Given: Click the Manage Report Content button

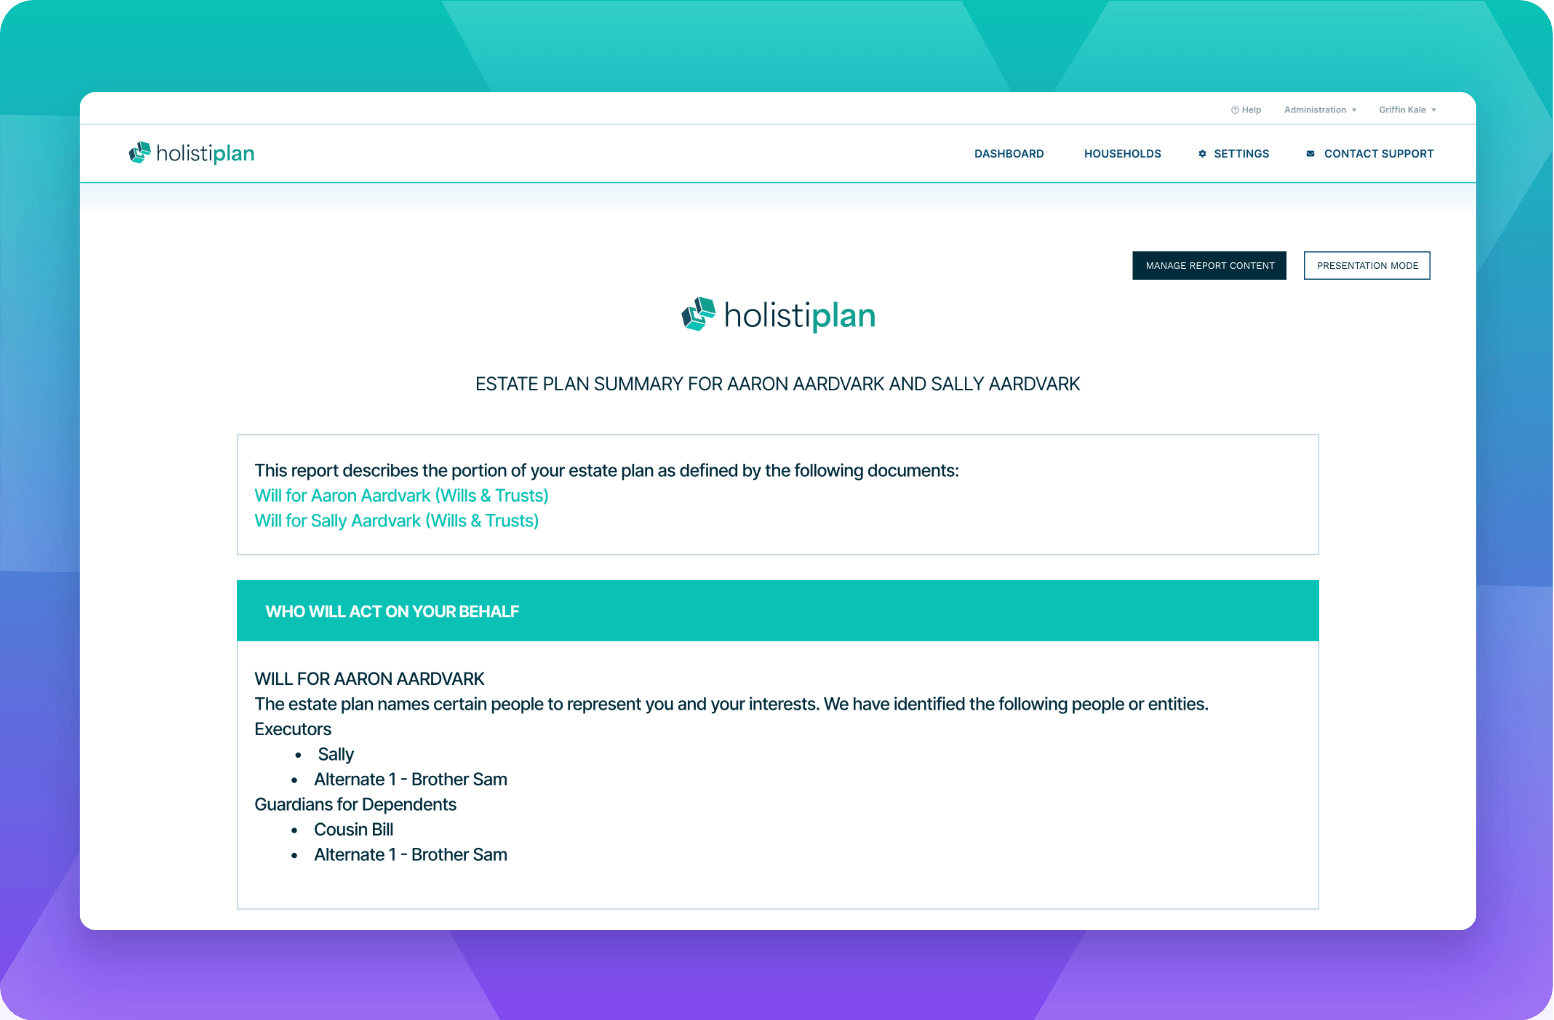Looking at the screenshot, I should 1209,266.
